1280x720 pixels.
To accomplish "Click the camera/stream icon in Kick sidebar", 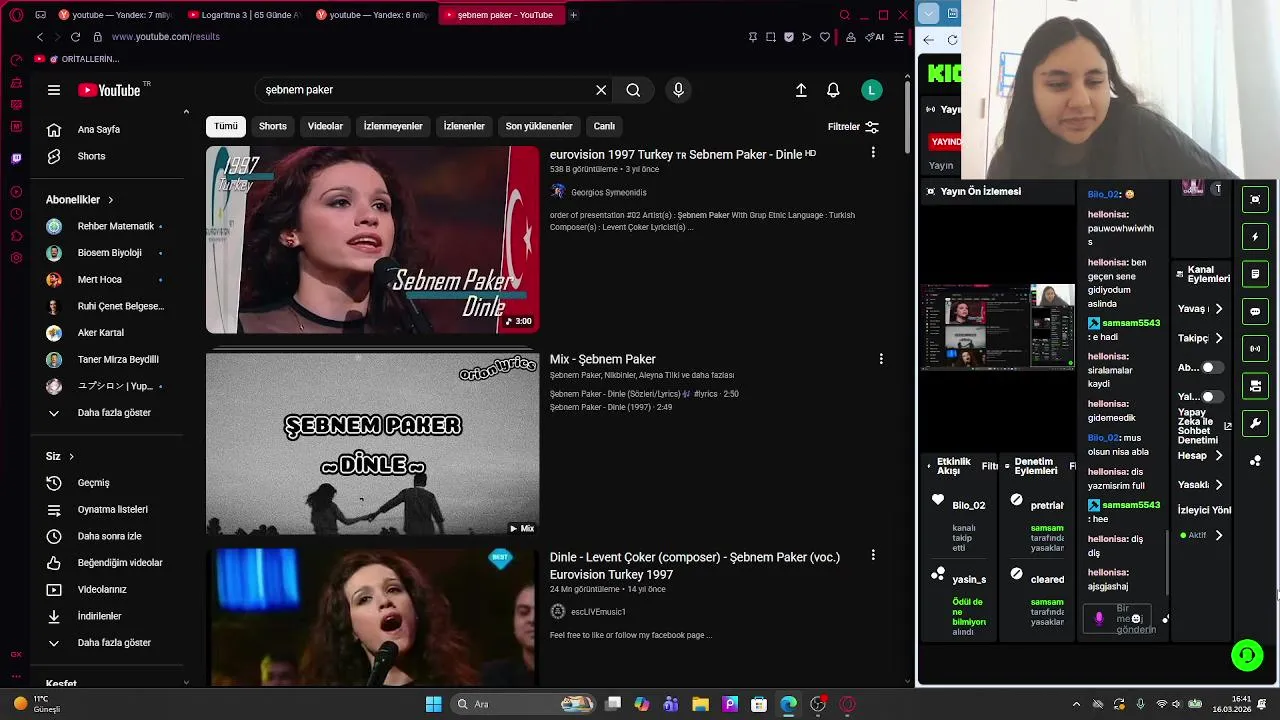I will (x=1255, y=386).
